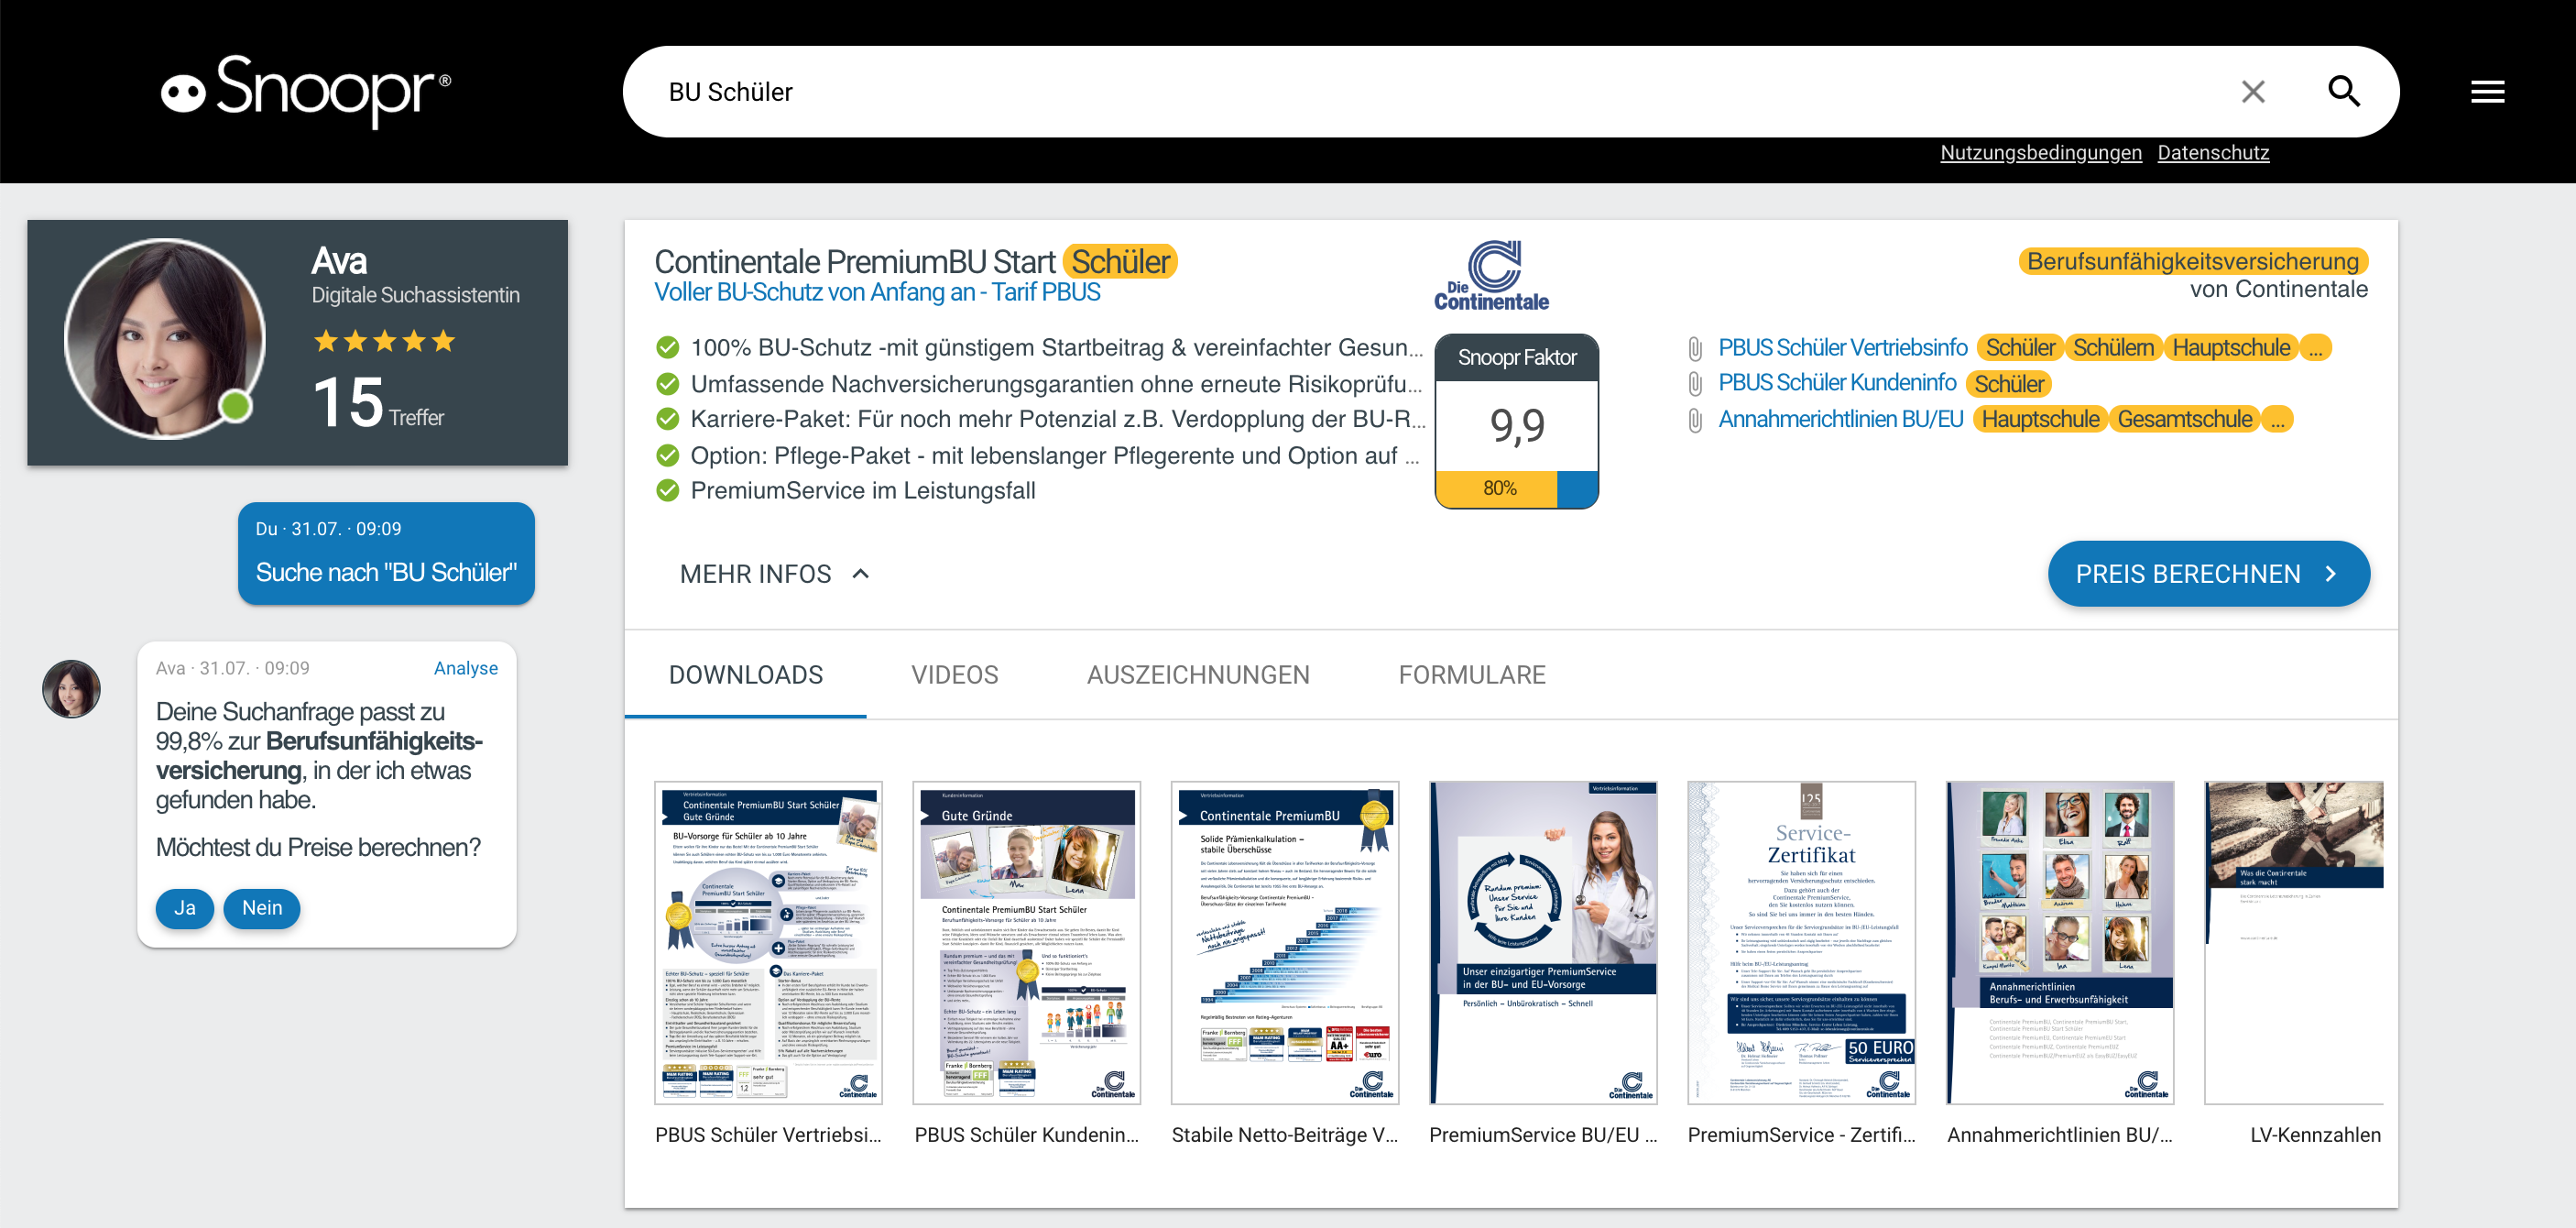The image size is (2576, 1228).
Task: Click the Snoopr logo
Action: (306, 90)
